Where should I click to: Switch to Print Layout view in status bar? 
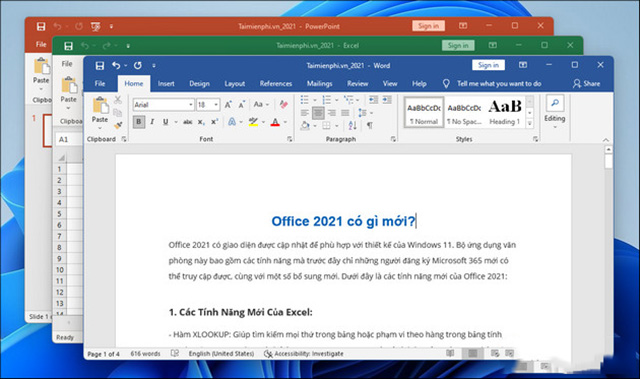pos(473,353)
